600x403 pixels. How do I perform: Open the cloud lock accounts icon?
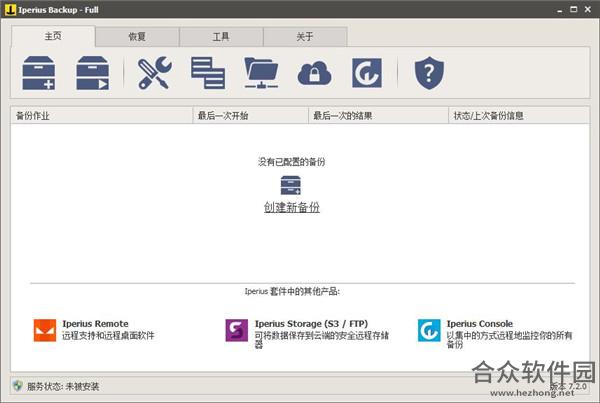[x=315, y=73]
